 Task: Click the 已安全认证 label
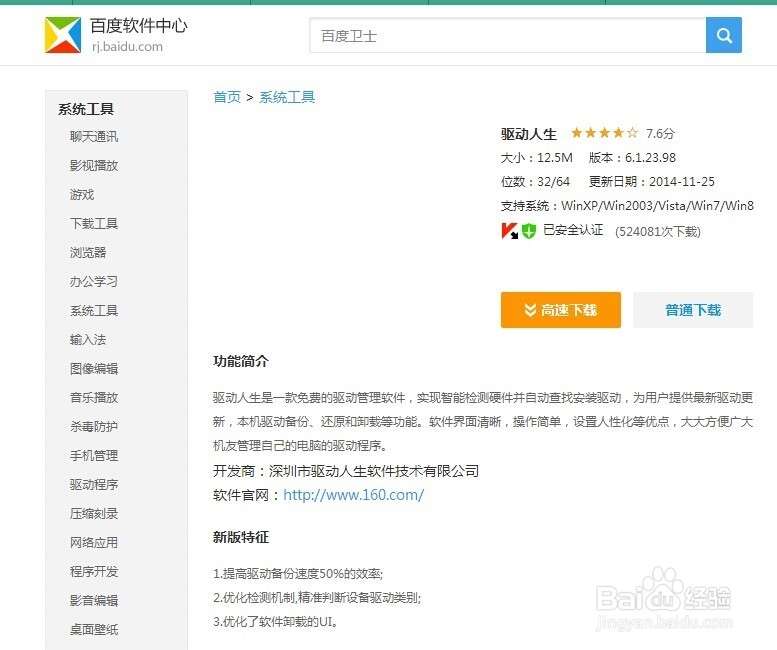(573, 230)
